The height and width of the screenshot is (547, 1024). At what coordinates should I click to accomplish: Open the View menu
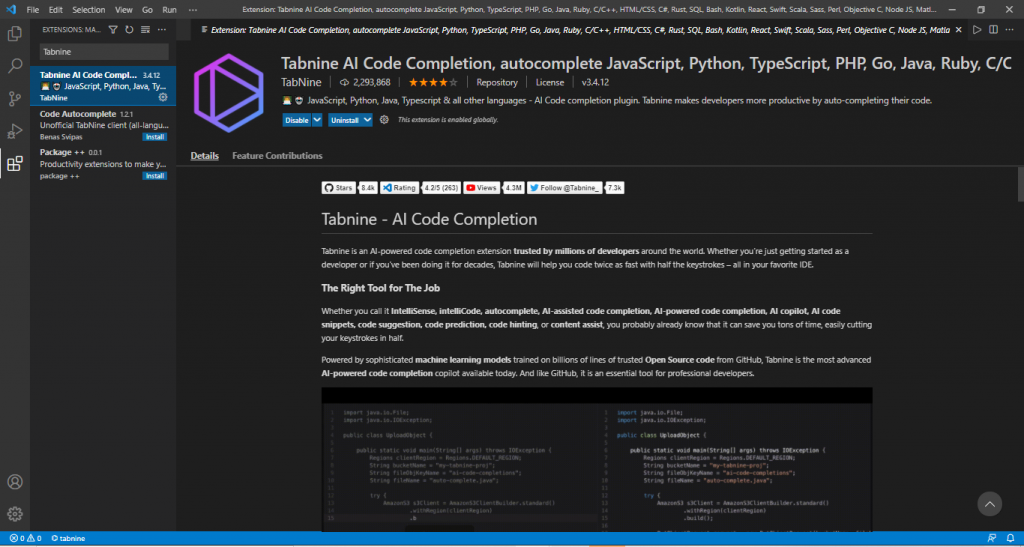[123, 10]
